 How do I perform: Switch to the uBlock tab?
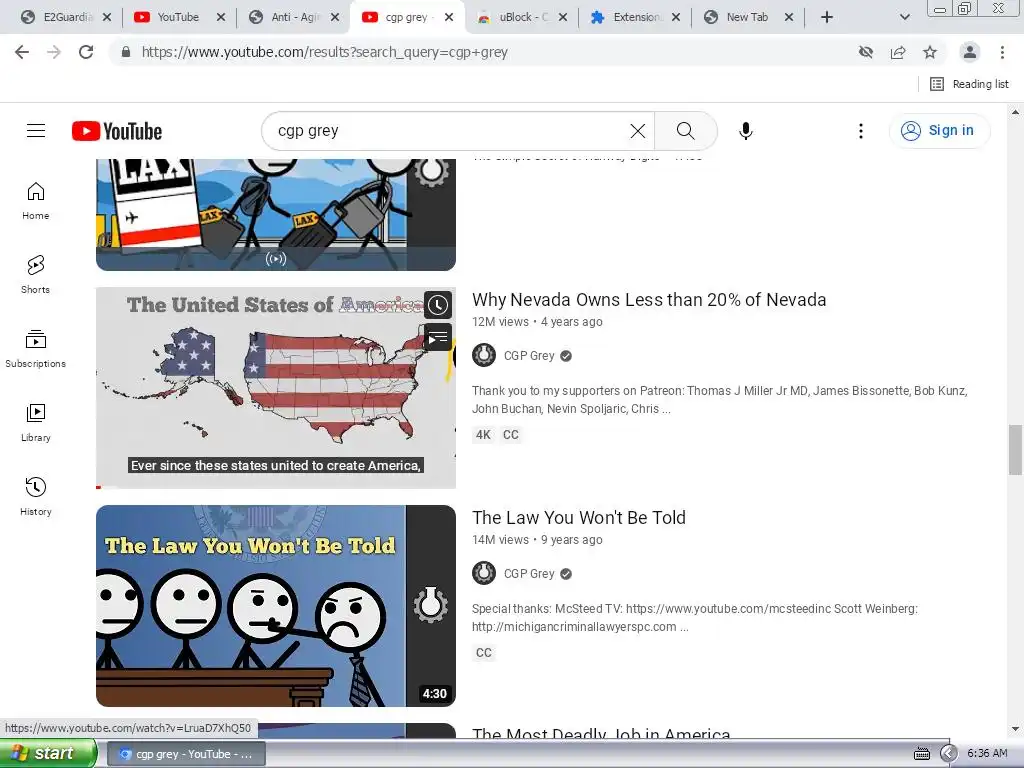515,17
